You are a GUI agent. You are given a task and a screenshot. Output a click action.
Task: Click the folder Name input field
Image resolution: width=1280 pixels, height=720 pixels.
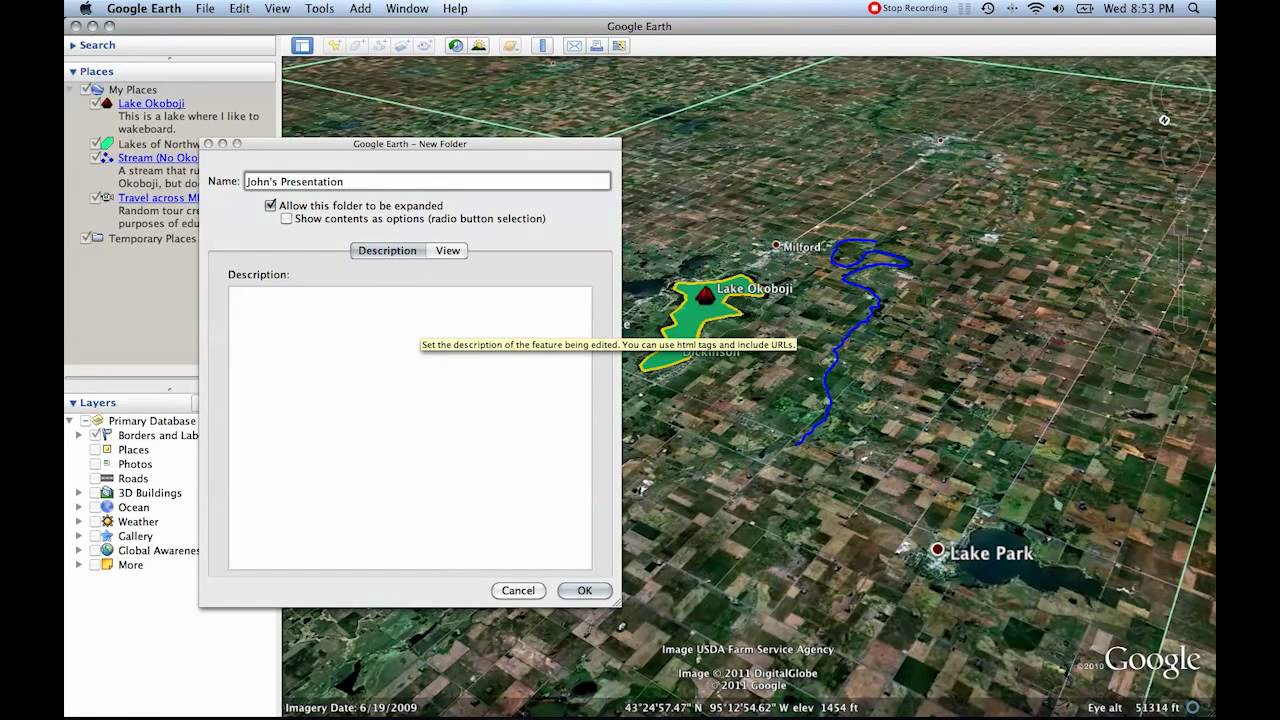[x=427, y=181]
